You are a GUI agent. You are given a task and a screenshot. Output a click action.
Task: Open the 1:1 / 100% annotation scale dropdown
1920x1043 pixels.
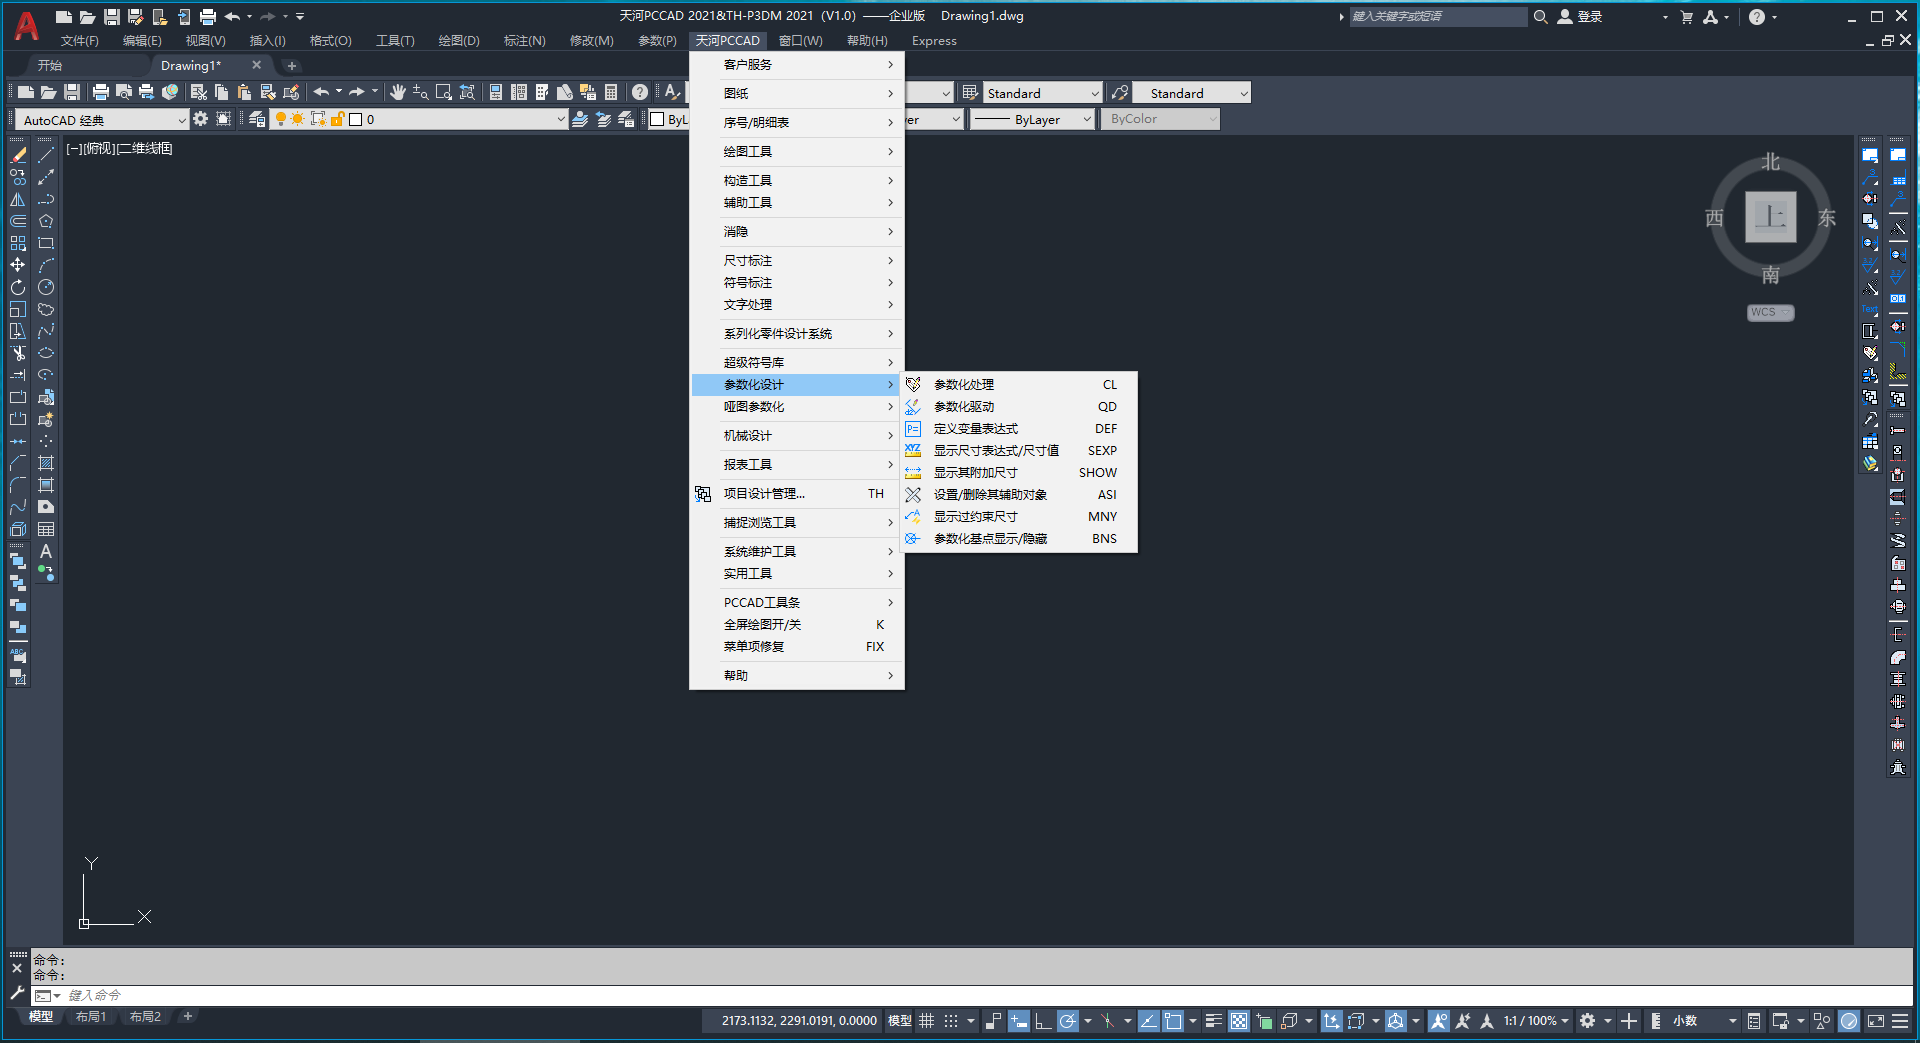click(1537, 1021)
